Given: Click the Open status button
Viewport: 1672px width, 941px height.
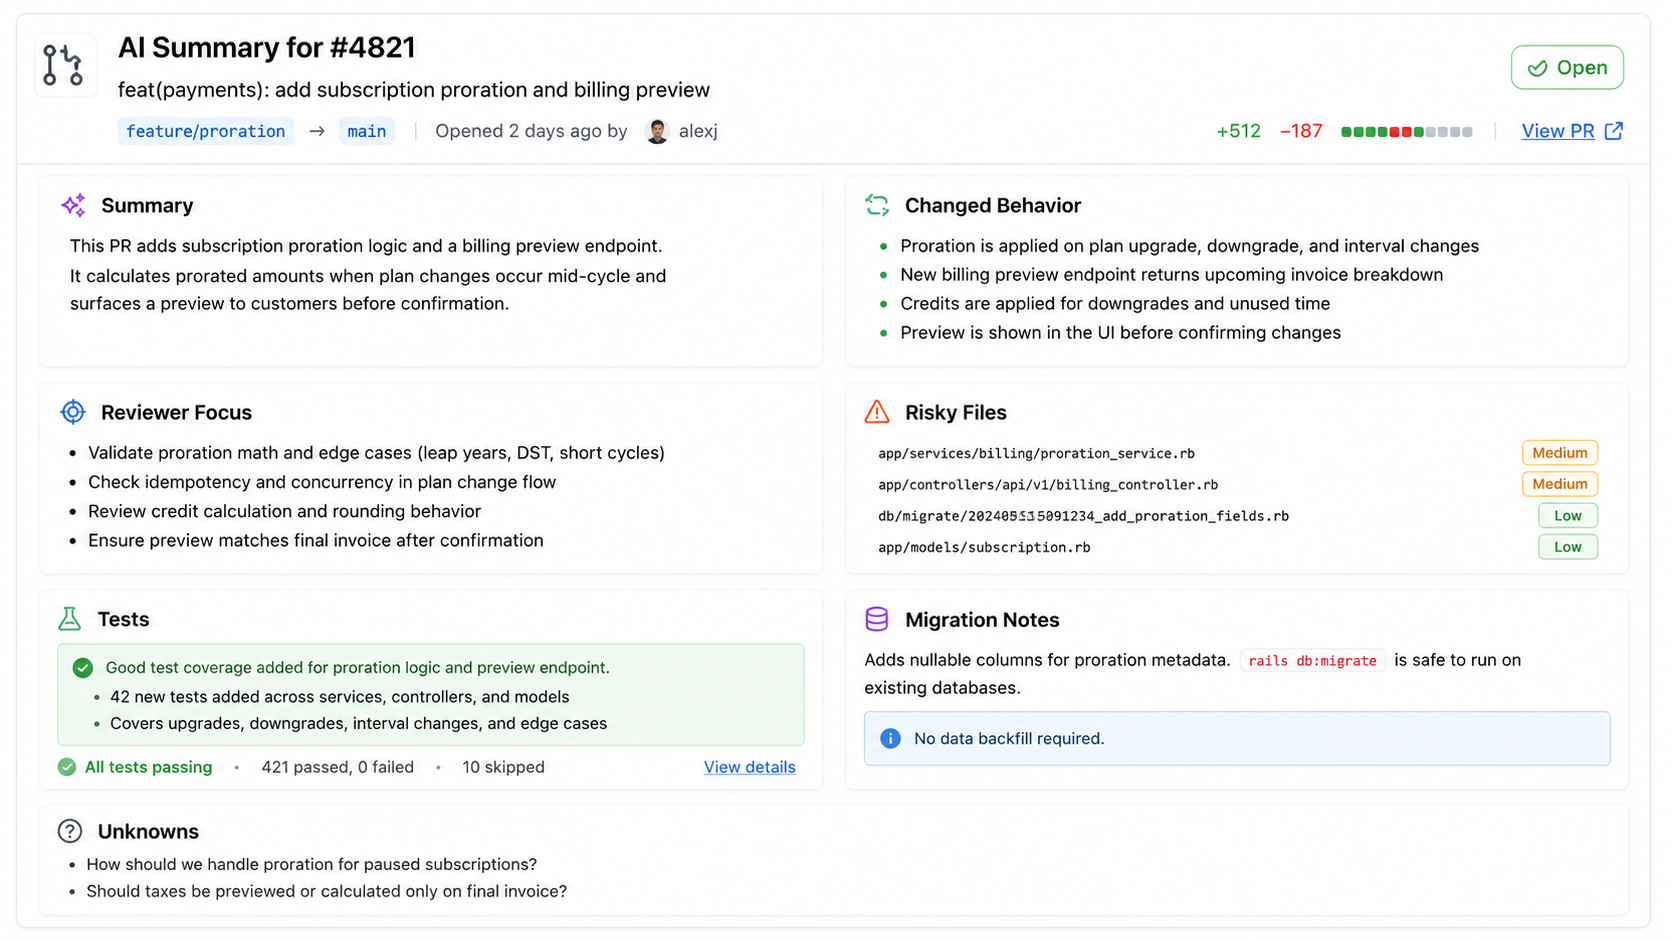Looking at the screenshot, I should click(x=1567, y=68).
